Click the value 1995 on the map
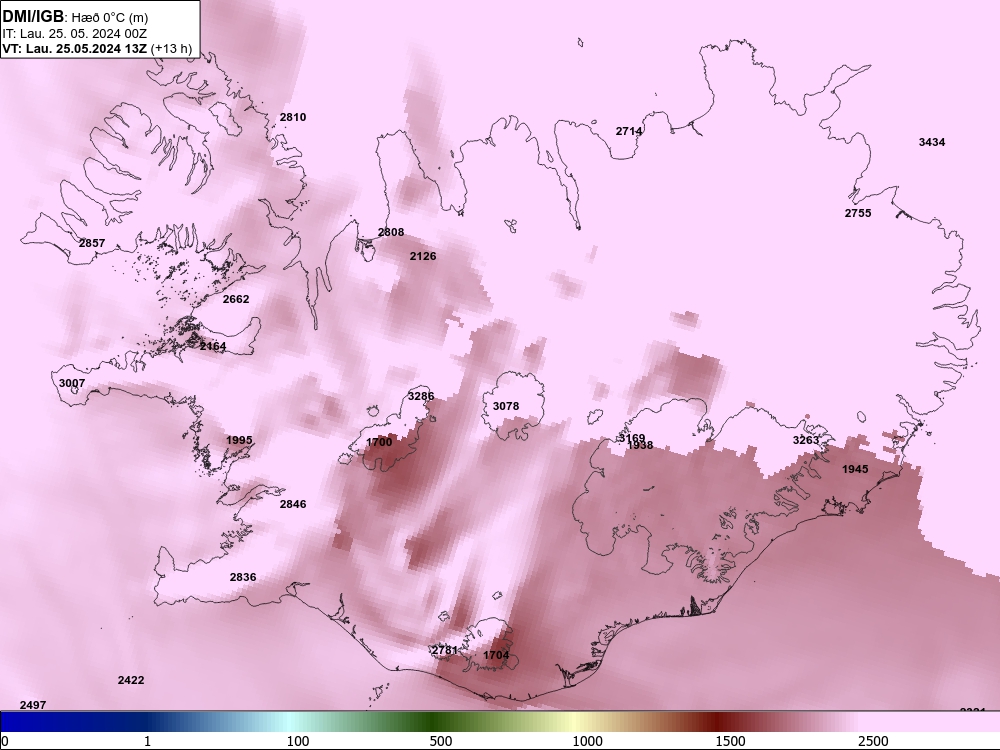 239,440
